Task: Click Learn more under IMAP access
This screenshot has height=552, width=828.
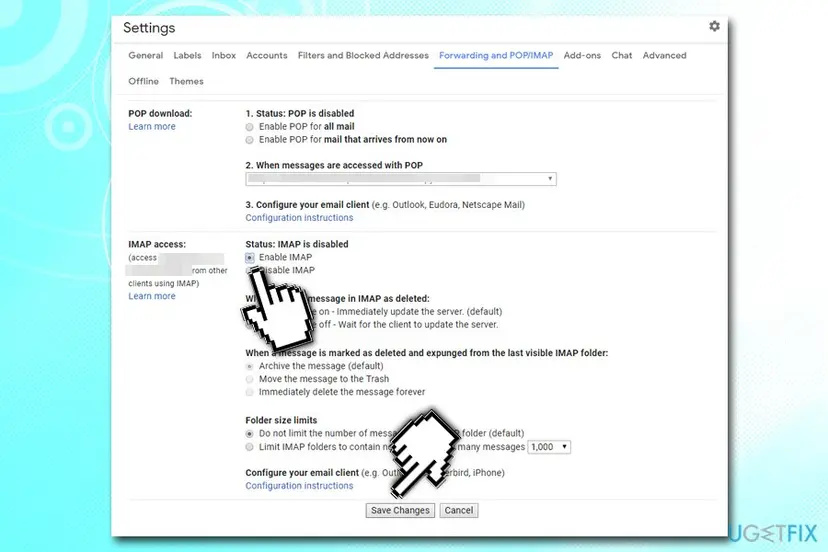Action: click(x=152, y=296)
